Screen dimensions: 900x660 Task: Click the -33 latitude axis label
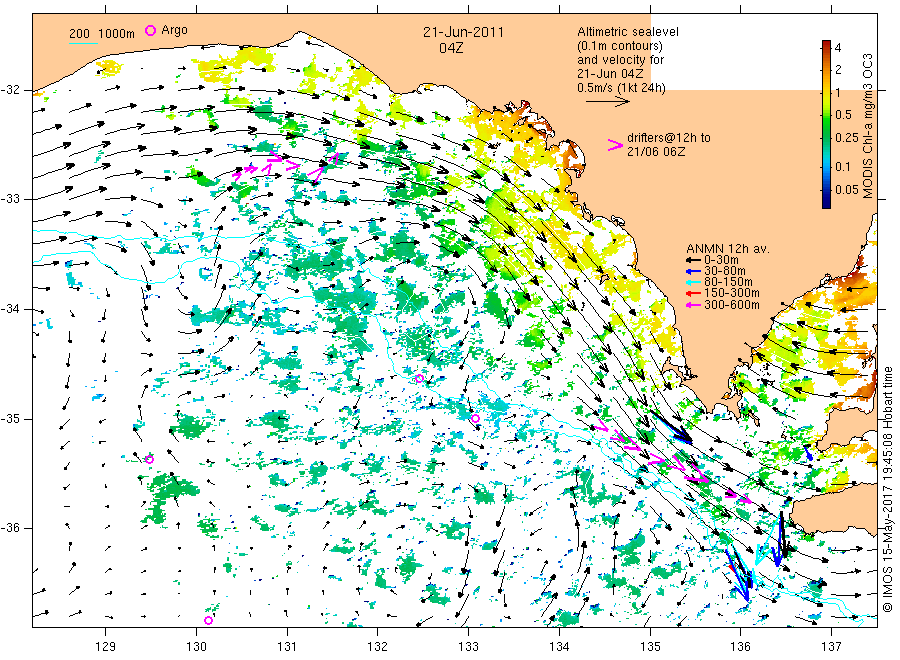click(x=10, y=199)
